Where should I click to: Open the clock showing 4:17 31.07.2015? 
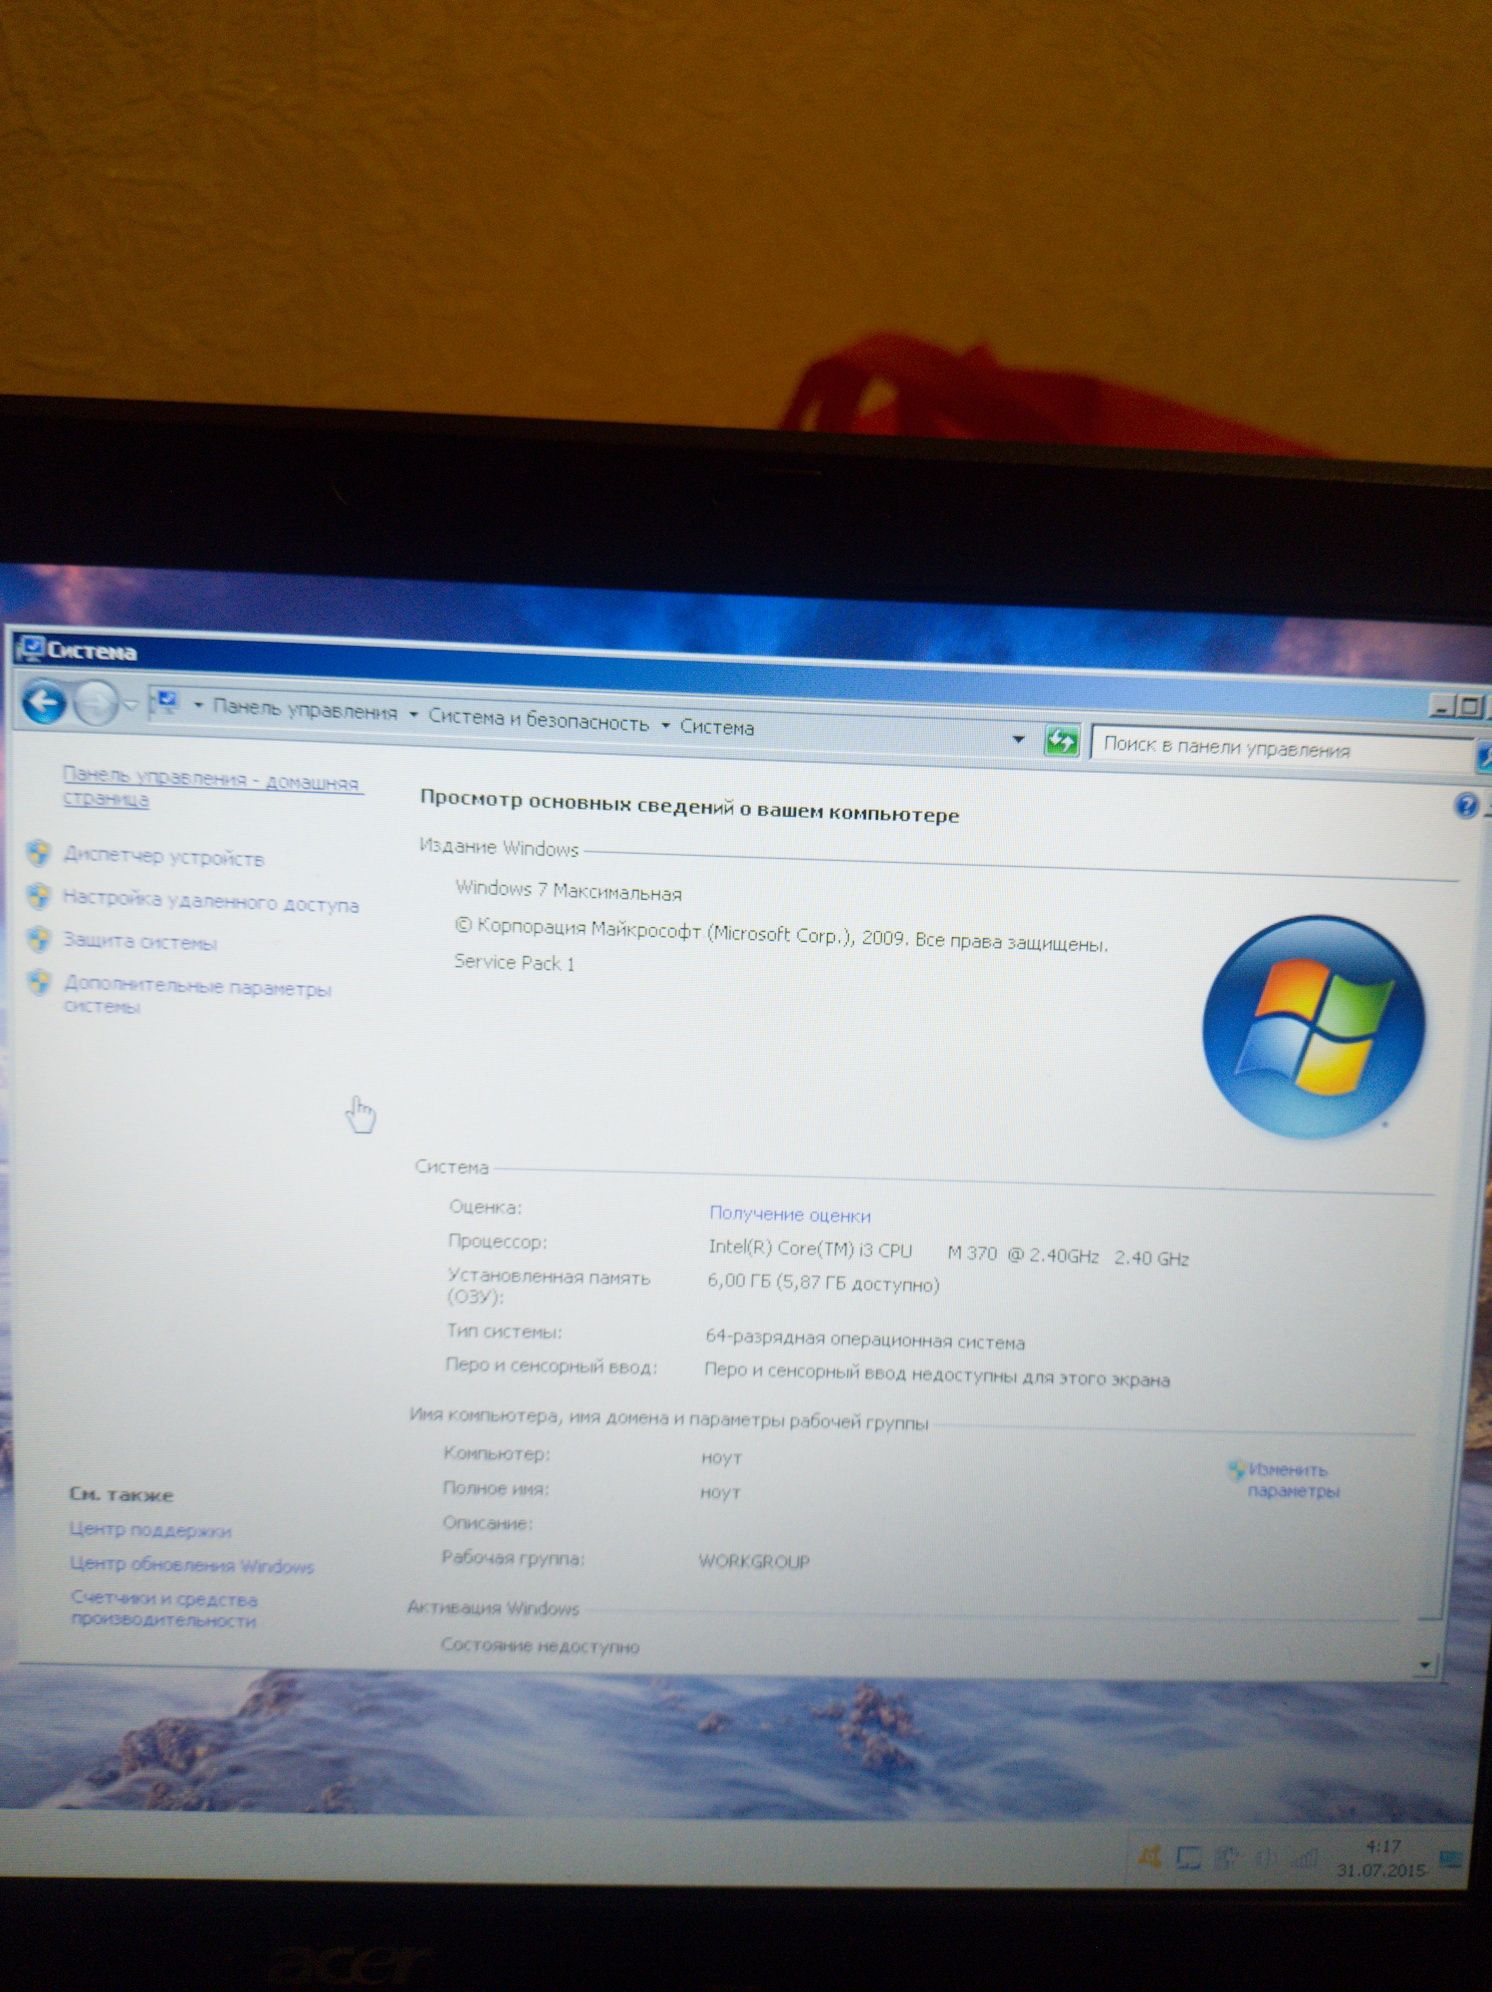pos(1381,1858)
